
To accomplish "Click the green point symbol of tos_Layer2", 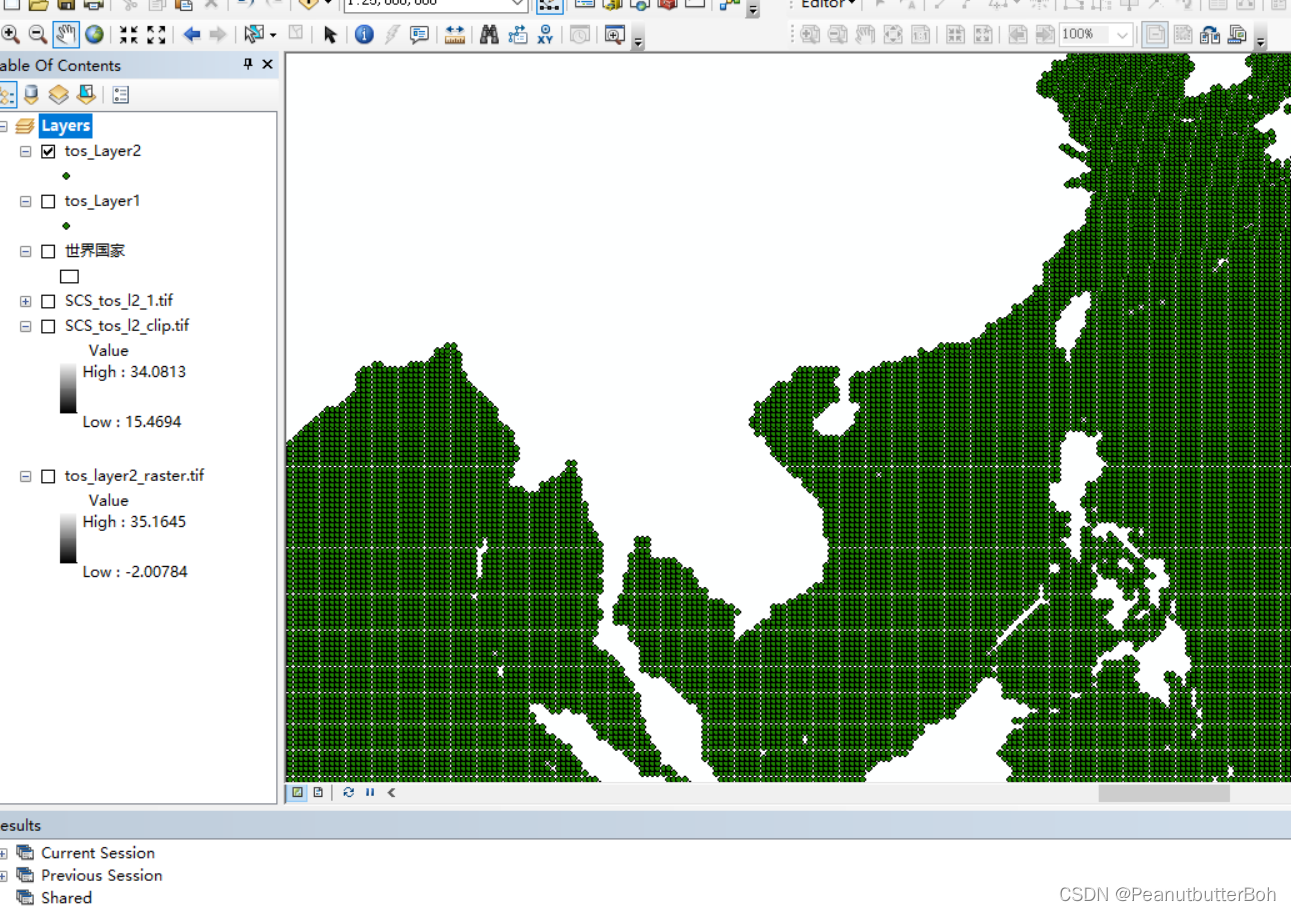I will click(x=66, y=175).
